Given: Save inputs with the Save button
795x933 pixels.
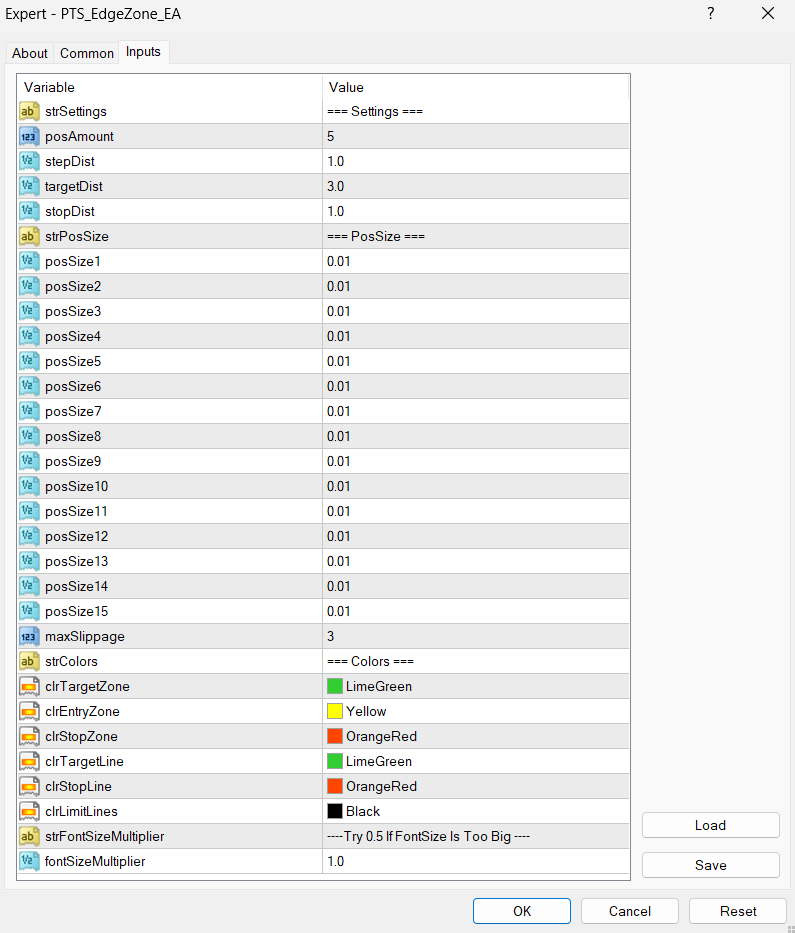Looking at the screenshot, I should click(711, 865).
